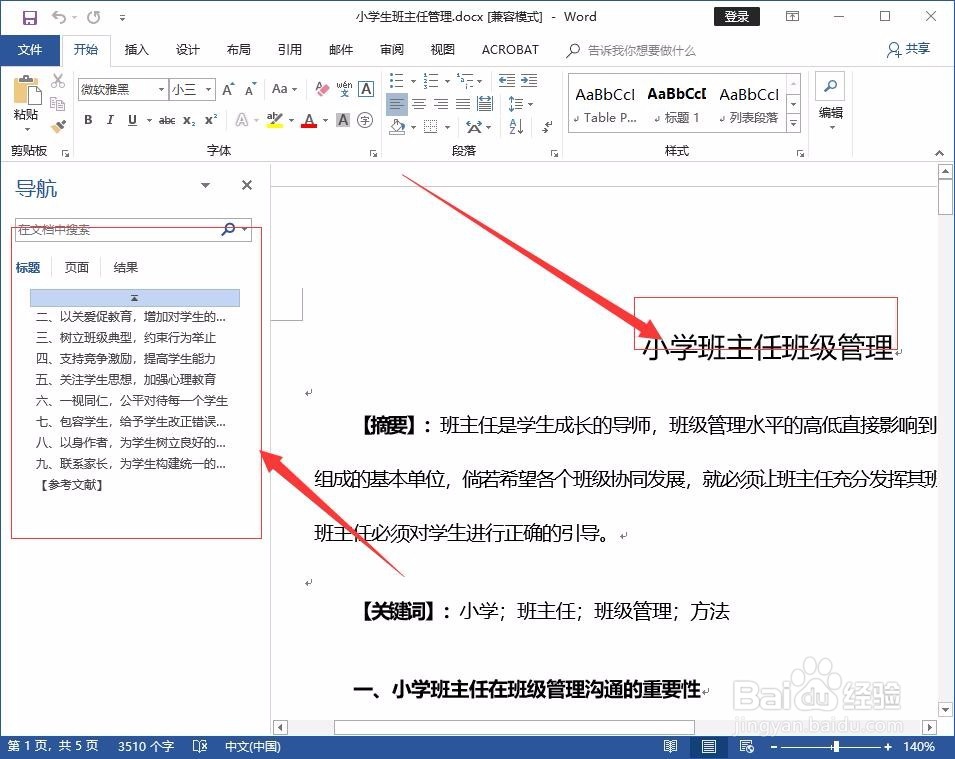Switch to Read Mode view icon

tap(670, 746)
